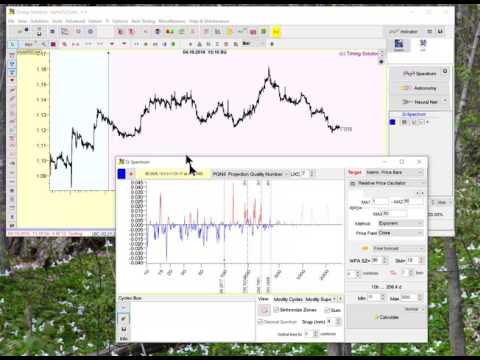Click the Astronomy module button
The image size is (480, 360).
420,88
